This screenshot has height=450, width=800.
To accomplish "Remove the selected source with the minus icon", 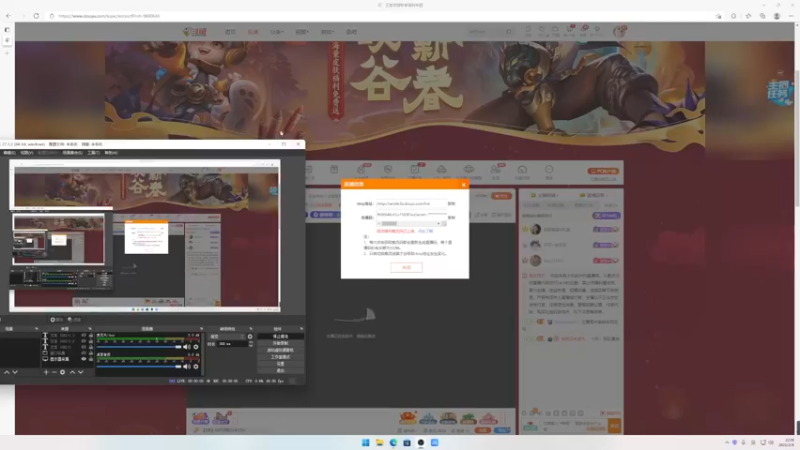I will [54, 372].
